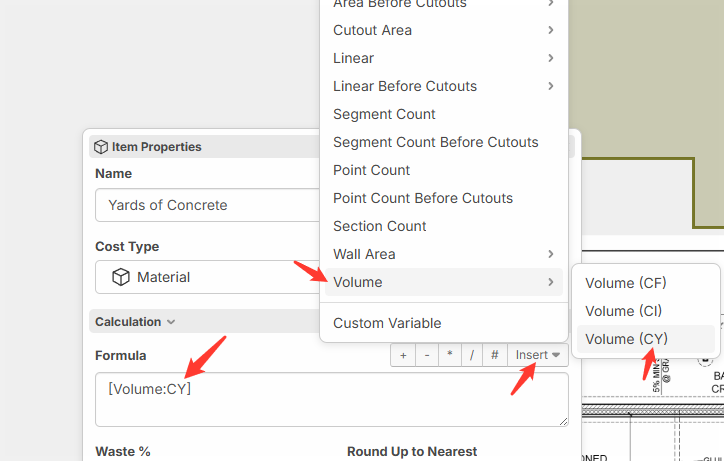724x461 pixels.
Task: Open the Linear submenu
Action: (443, 58)
